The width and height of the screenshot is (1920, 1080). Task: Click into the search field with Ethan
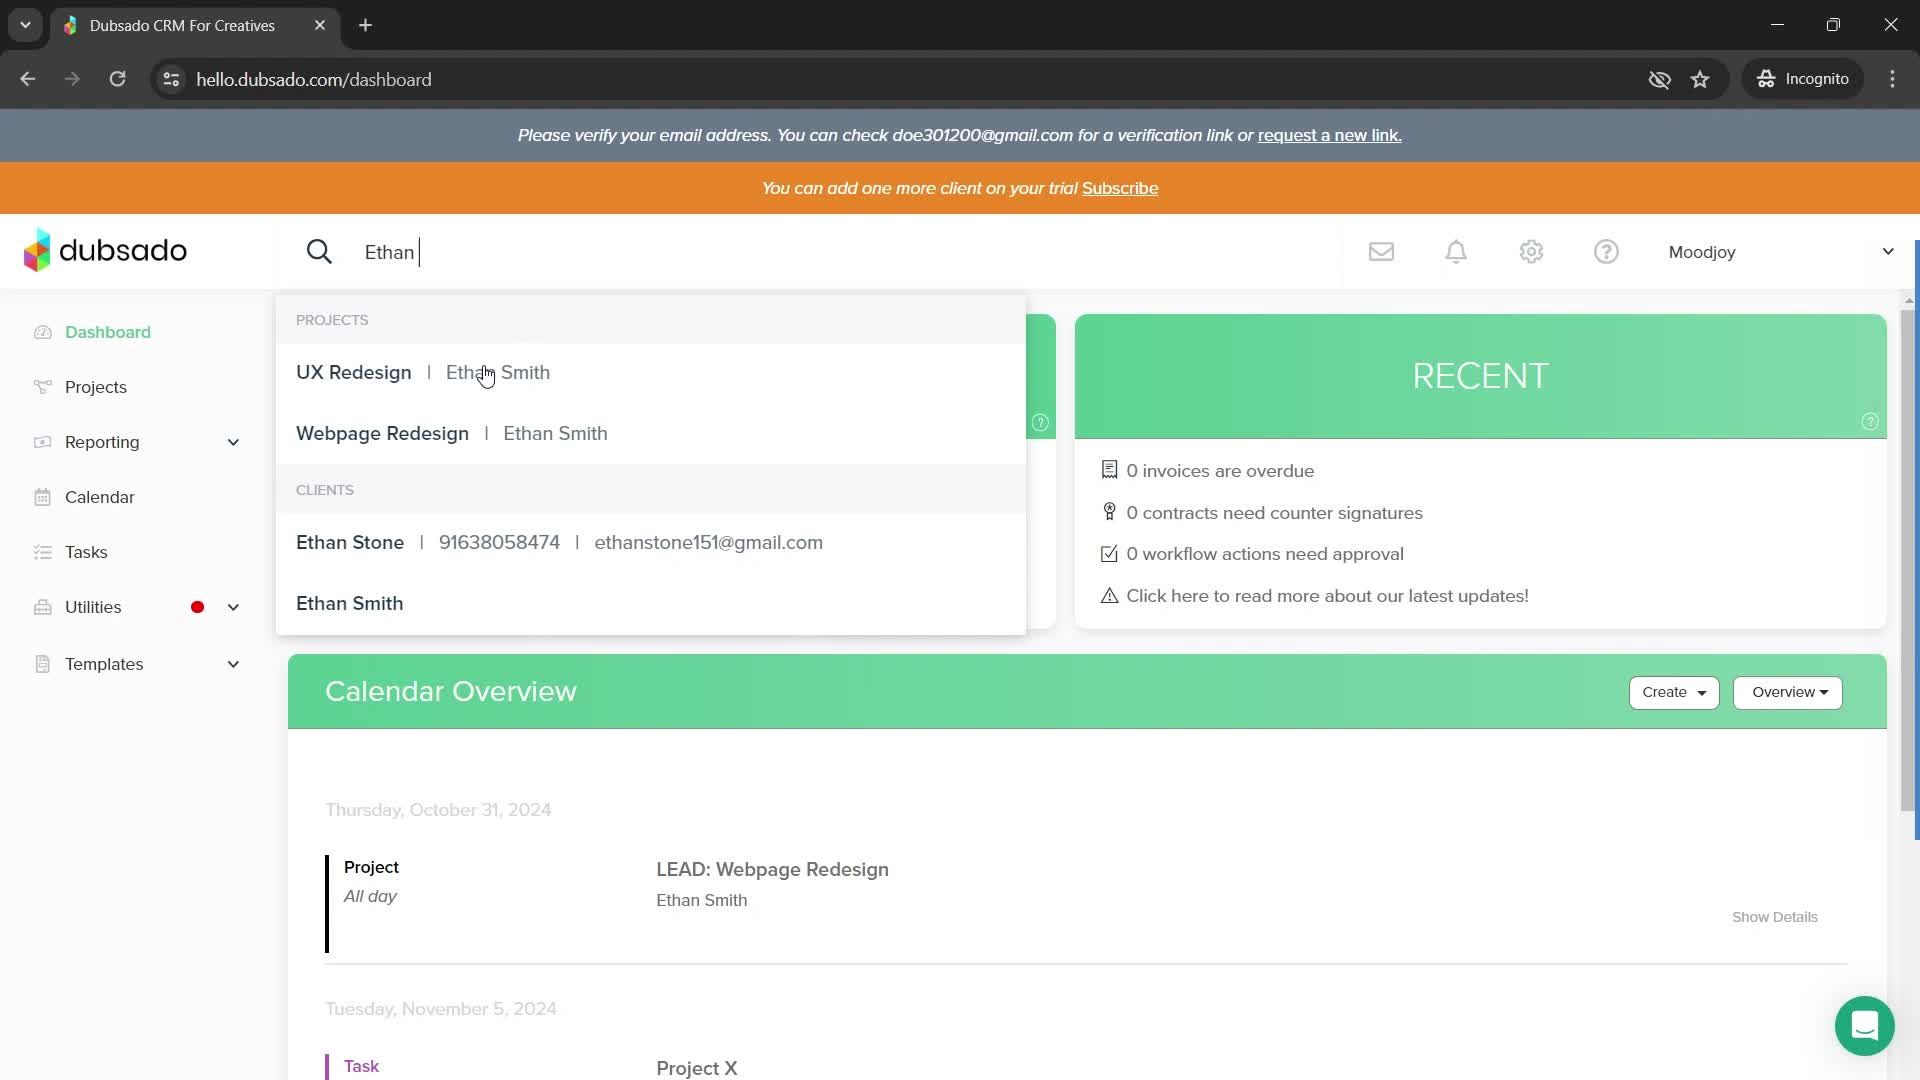pyautogui.click(x=840, y=252)
